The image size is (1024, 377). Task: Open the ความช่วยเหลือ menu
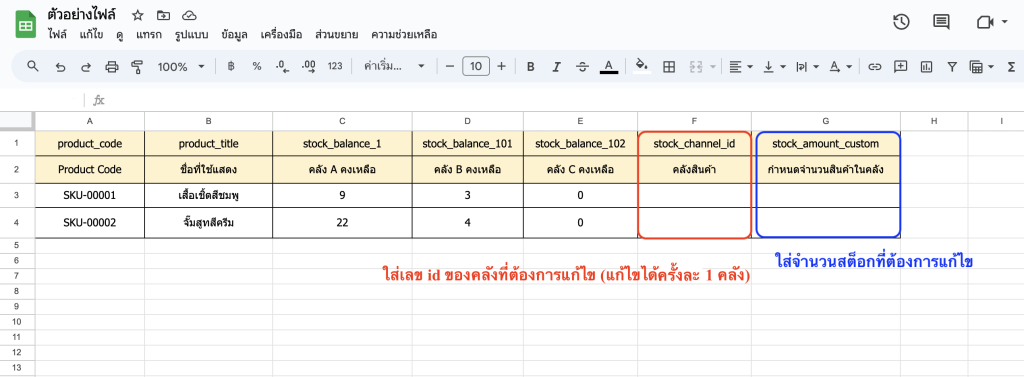(404, 35)
